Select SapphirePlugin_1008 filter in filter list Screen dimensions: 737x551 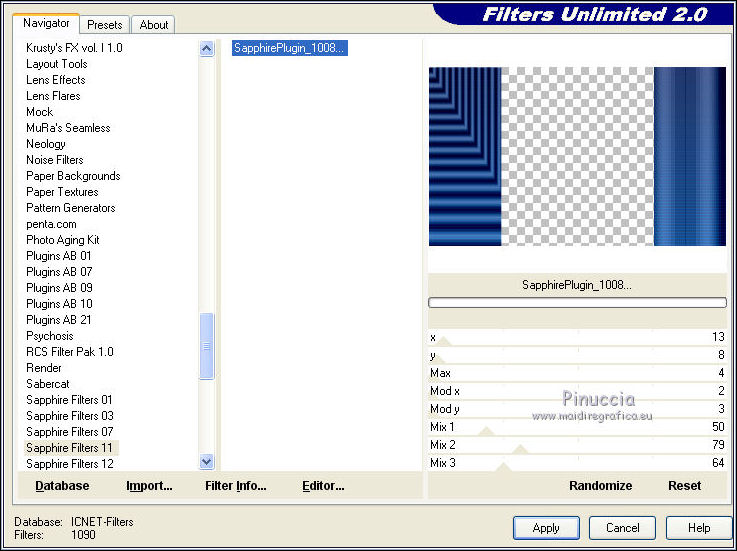[x=290, y=48]
